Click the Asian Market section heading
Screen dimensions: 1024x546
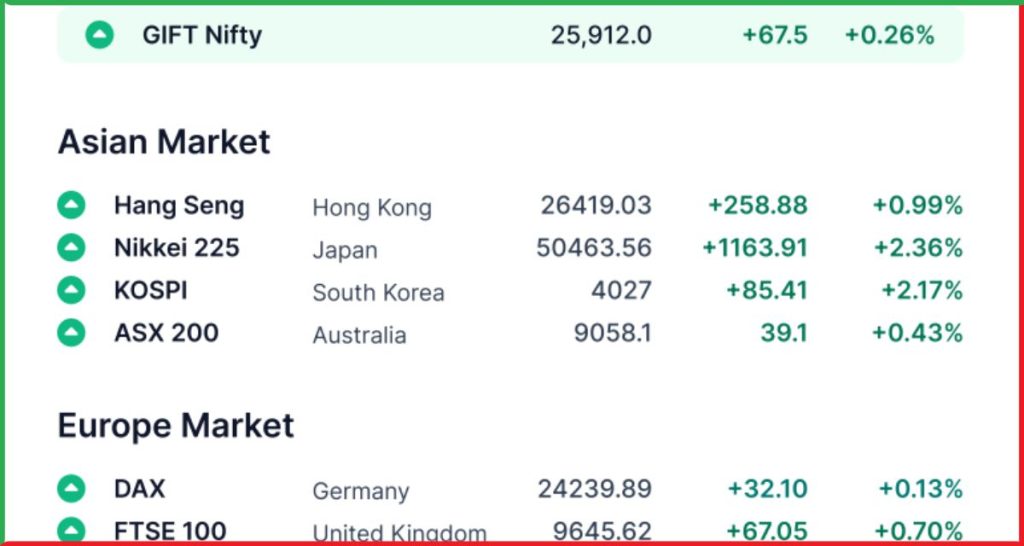(164, 142)
